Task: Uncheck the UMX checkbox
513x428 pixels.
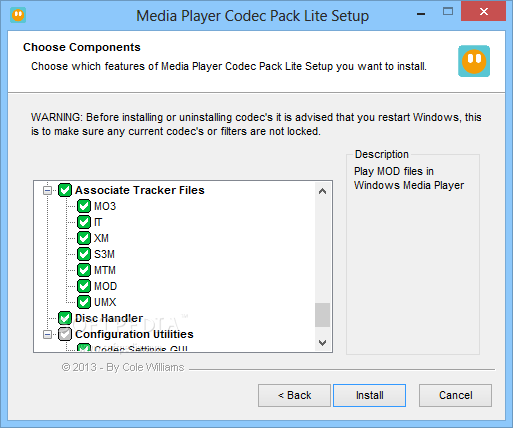Action: [84, 302]
